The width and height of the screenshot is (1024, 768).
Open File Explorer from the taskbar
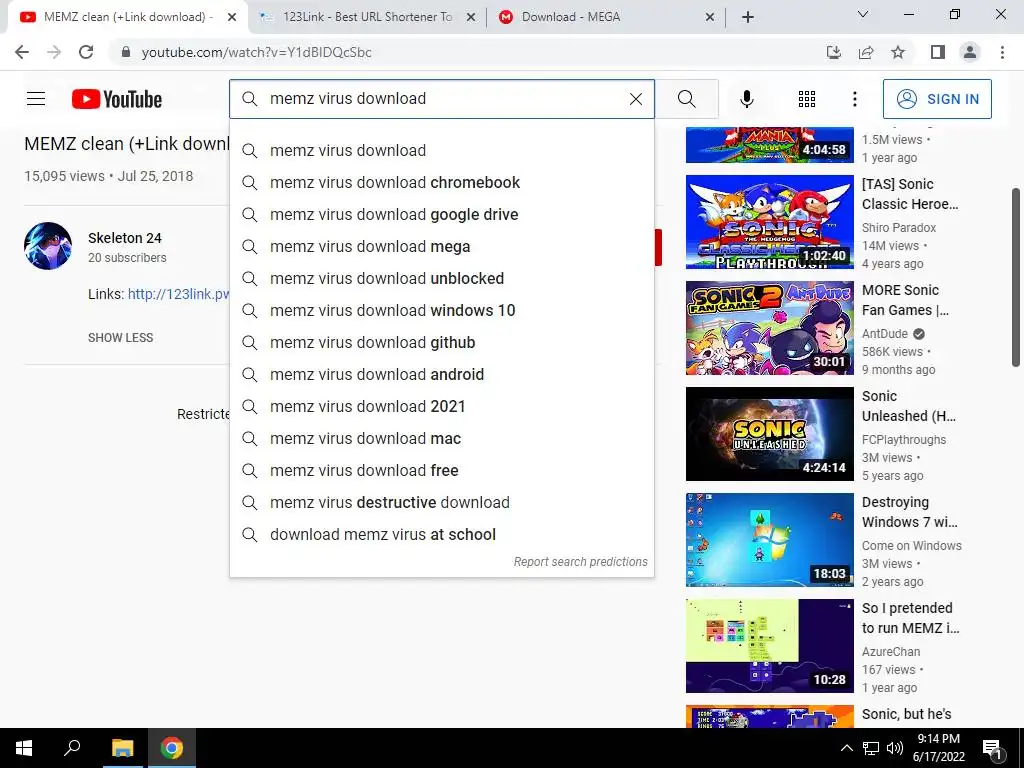122,748
